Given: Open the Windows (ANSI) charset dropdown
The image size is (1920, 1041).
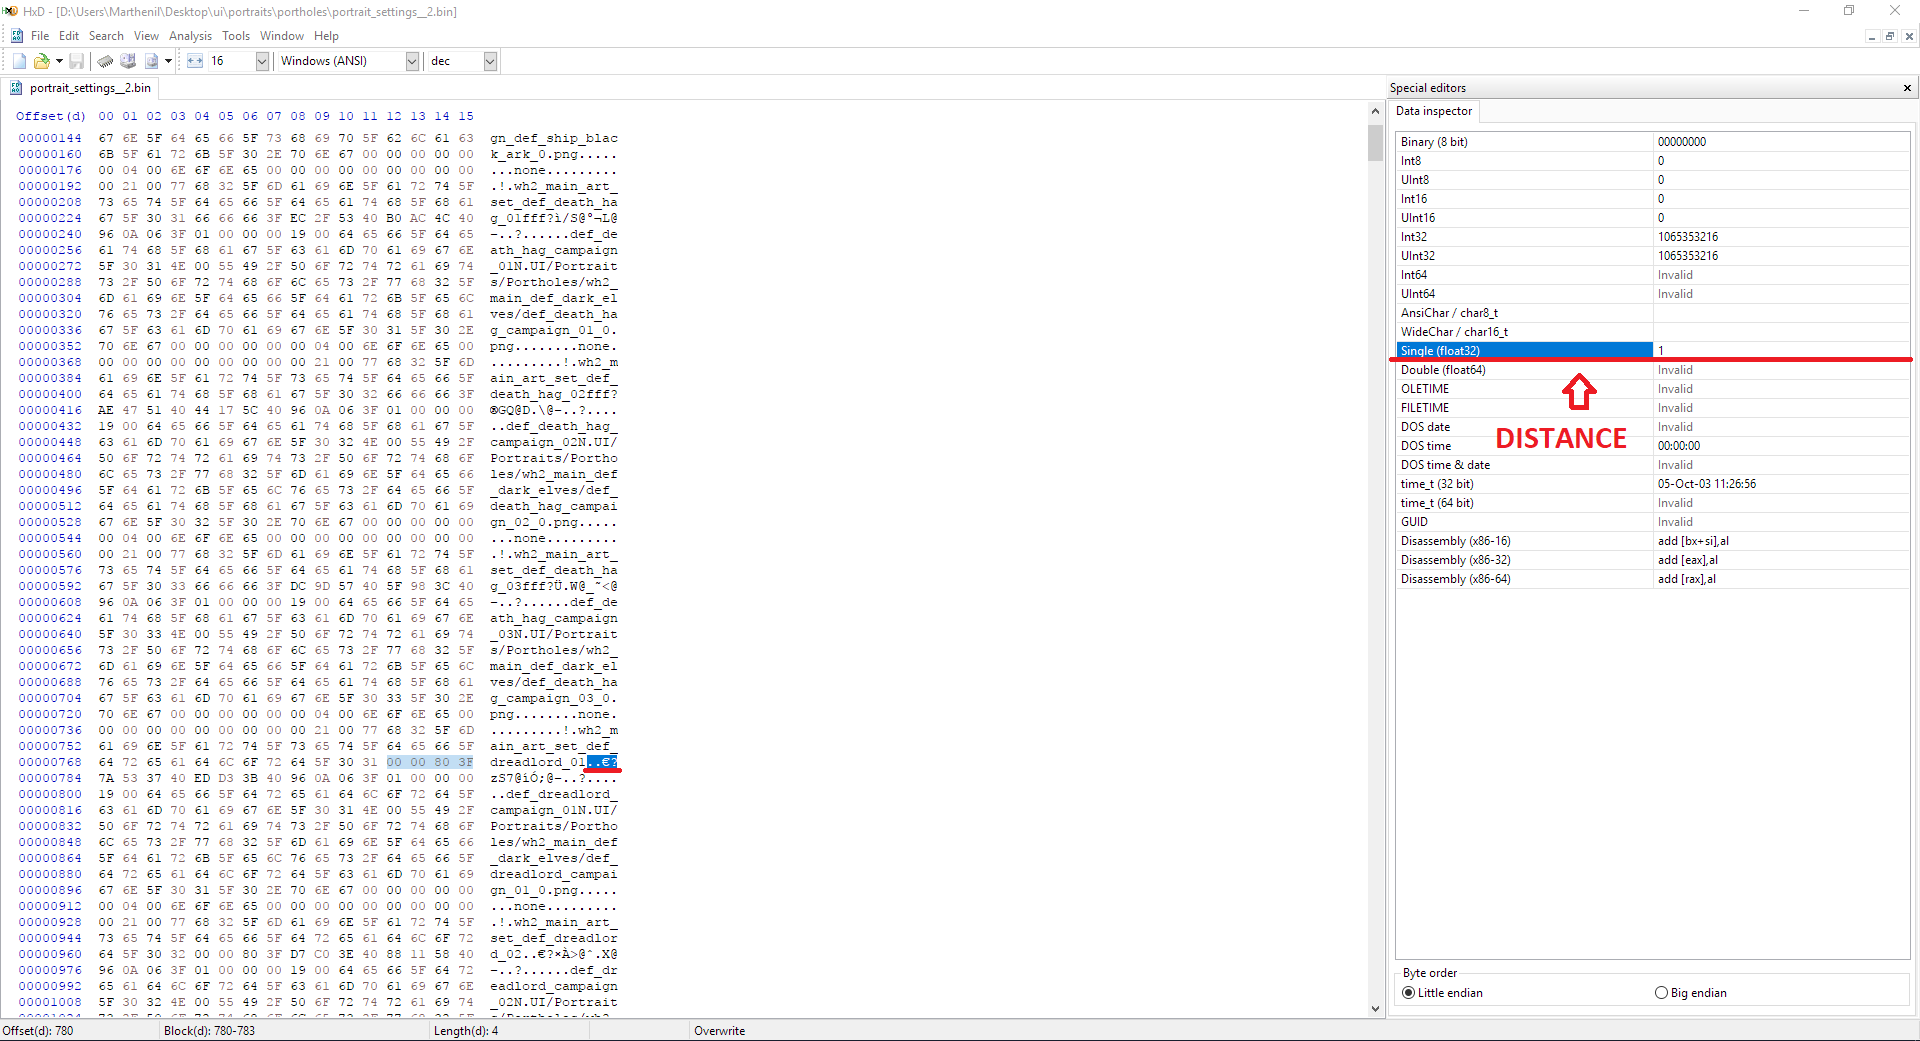Looking at the screenshot, I should (x=412, y=61).
